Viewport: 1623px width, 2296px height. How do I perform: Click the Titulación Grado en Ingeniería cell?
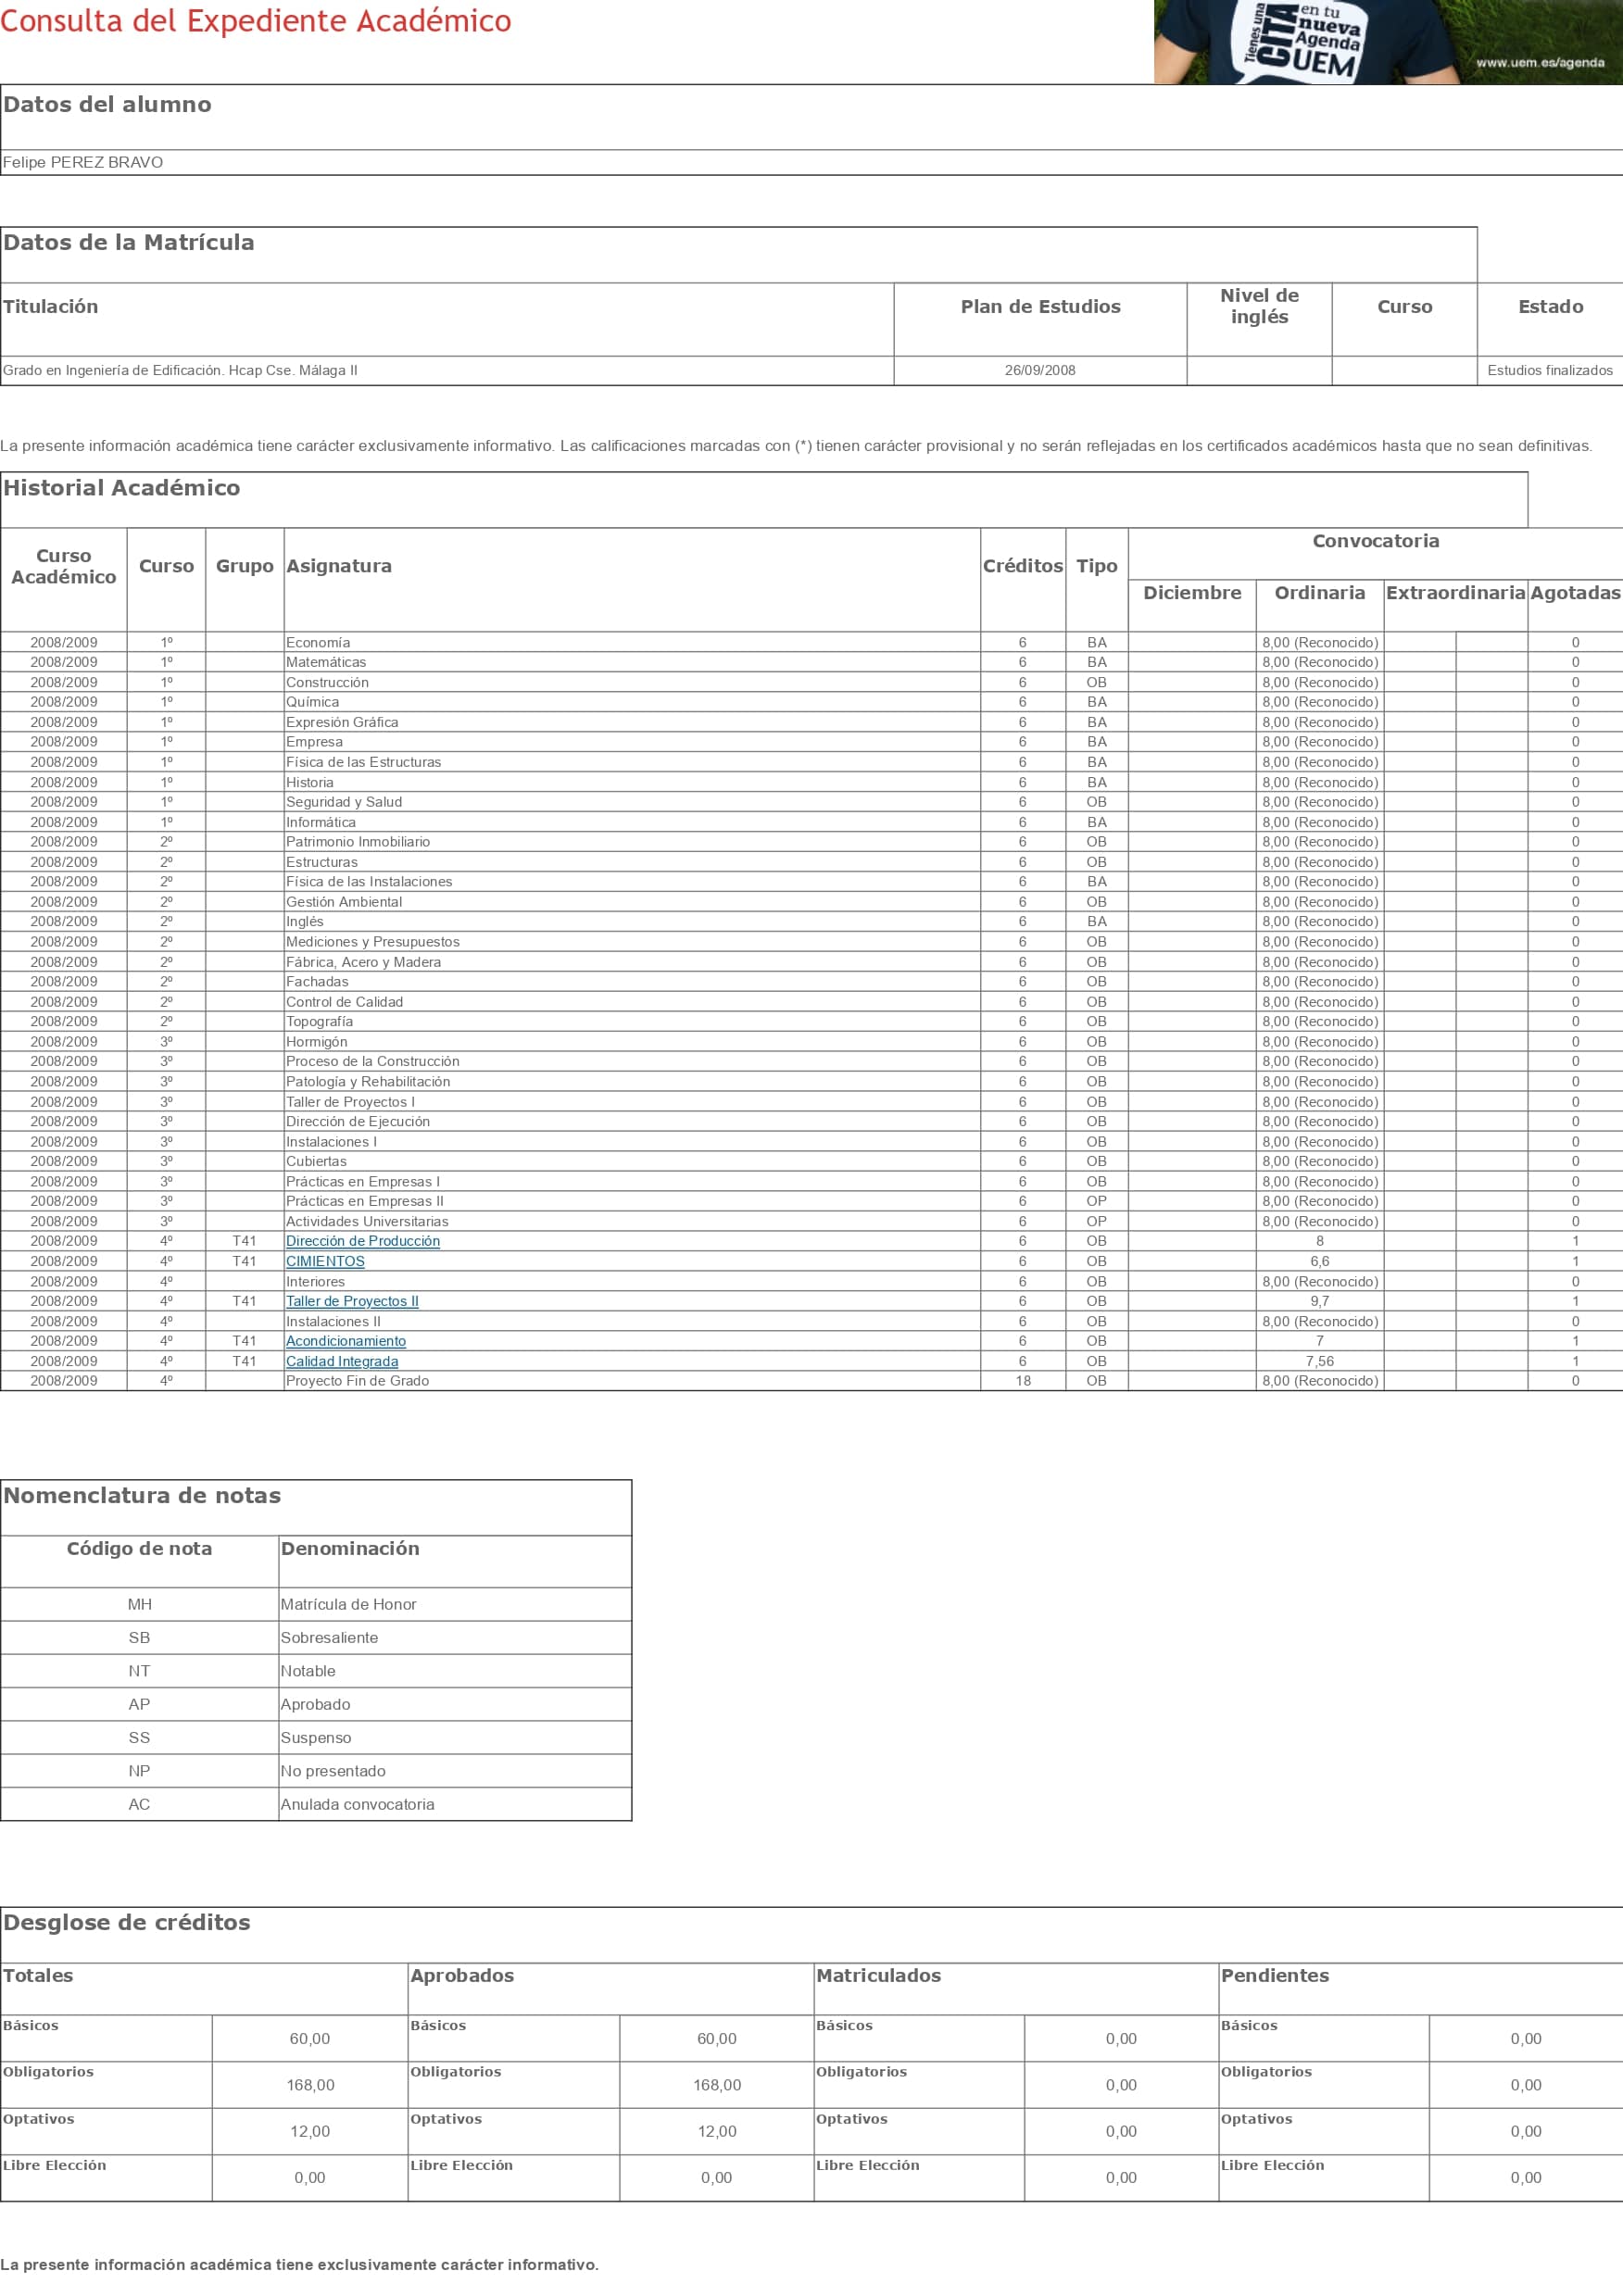(180, 370)
